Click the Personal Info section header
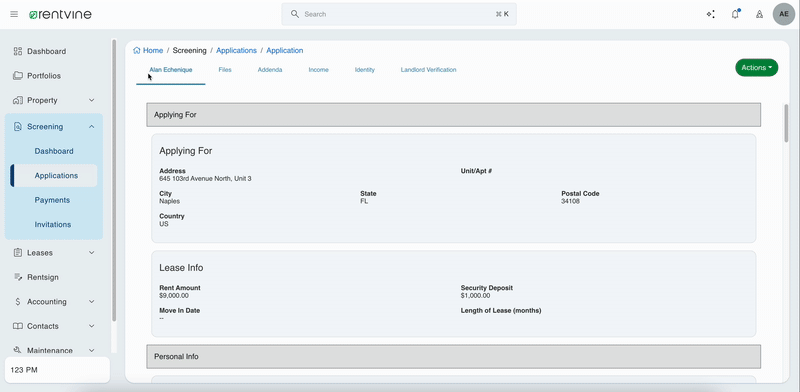800x392 pixels. [x=454, y=356]
